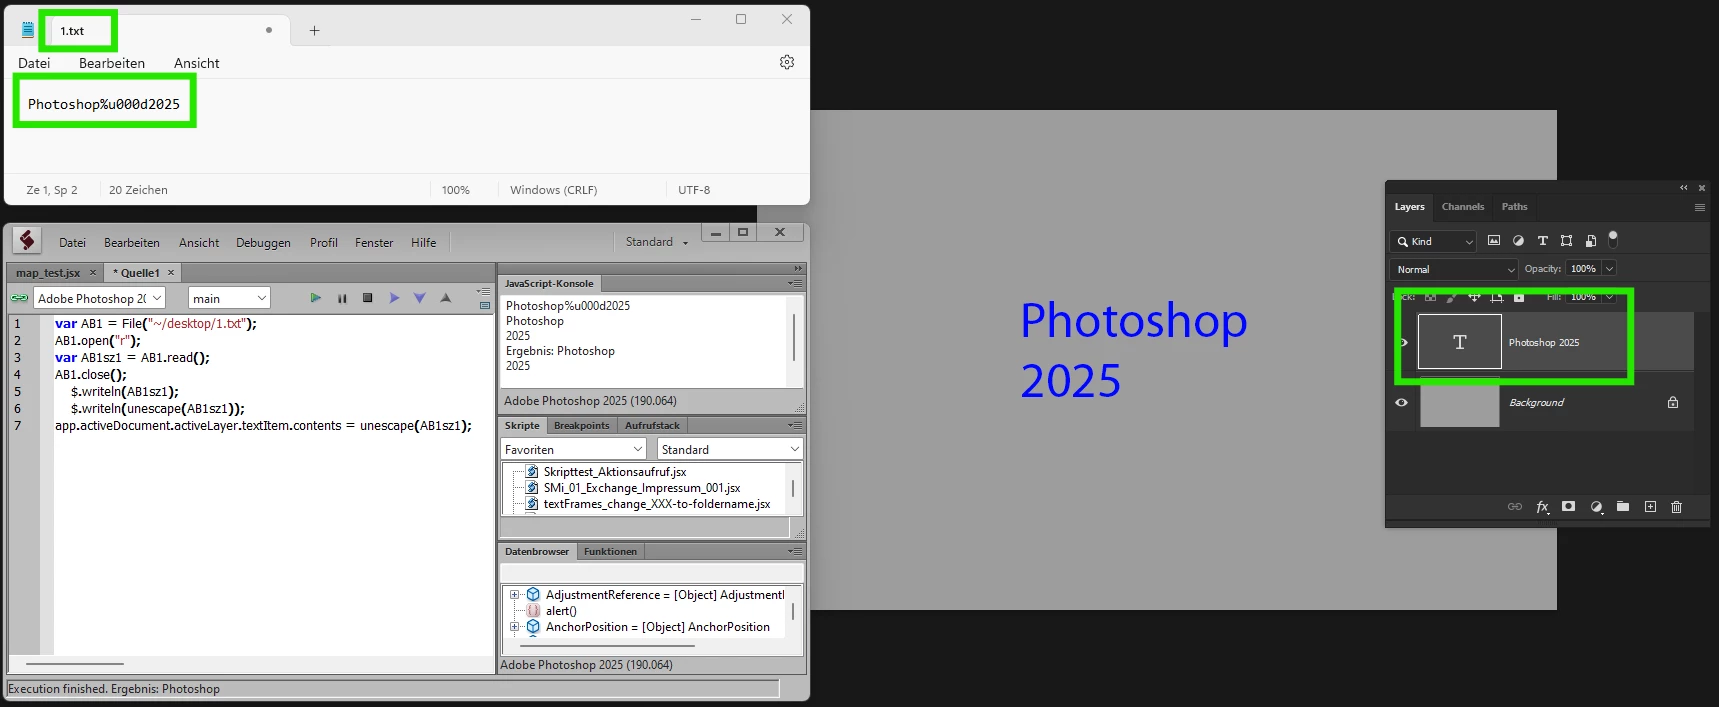Image resolution: width=1719 pixels, height=707 pixels.
Task: Click the script file icon beside Skripttest_Aktionsaufruf.jsx
Action: tap(532, 472)
